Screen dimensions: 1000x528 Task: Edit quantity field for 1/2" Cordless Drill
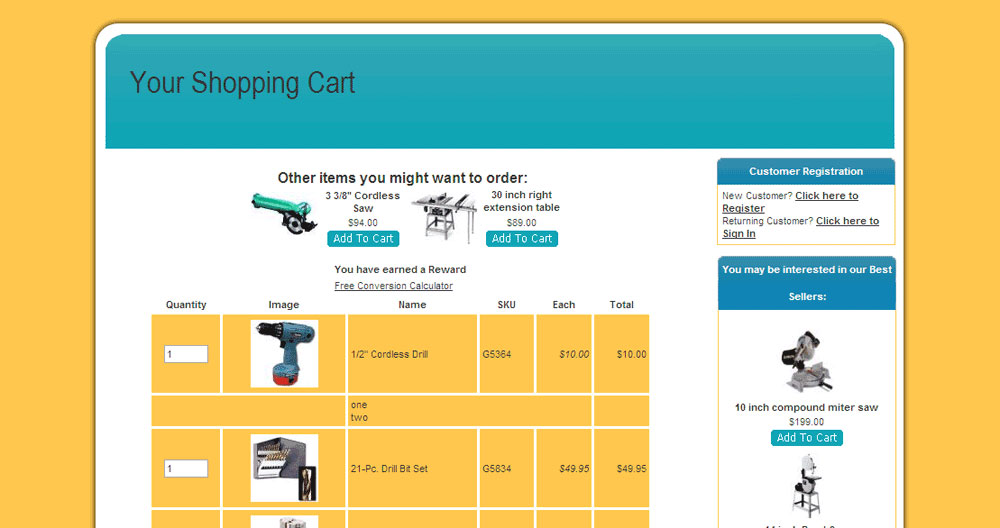tap(186, 354)
